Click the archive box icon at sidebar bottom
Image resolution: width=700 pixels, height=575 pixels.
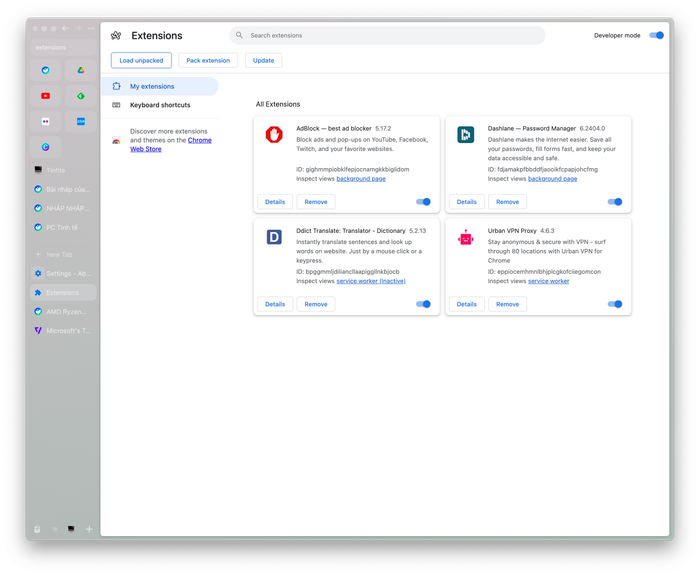point(38,529)
